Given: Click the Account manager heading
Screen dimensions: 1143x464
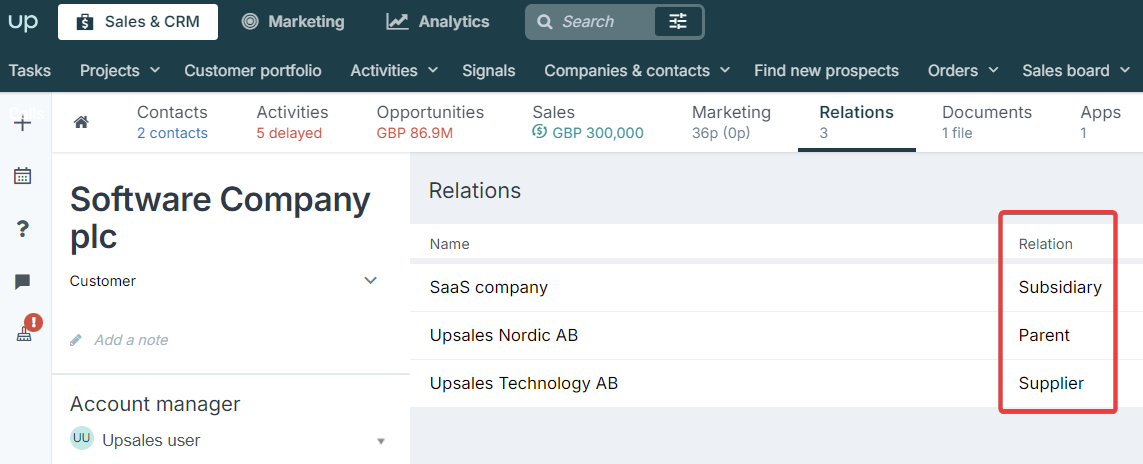Looking at the screenshot, I should tap(155, 404).
